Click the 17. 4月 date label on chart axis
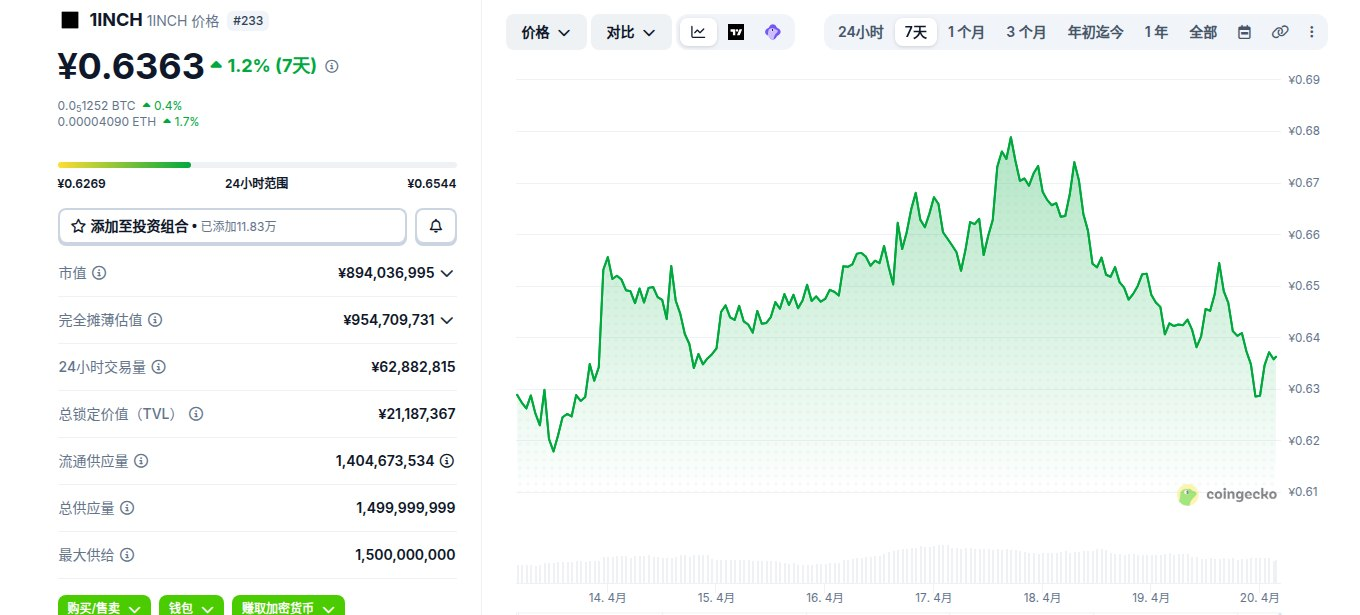The image size is (1360, 615). tap(934, 597)
